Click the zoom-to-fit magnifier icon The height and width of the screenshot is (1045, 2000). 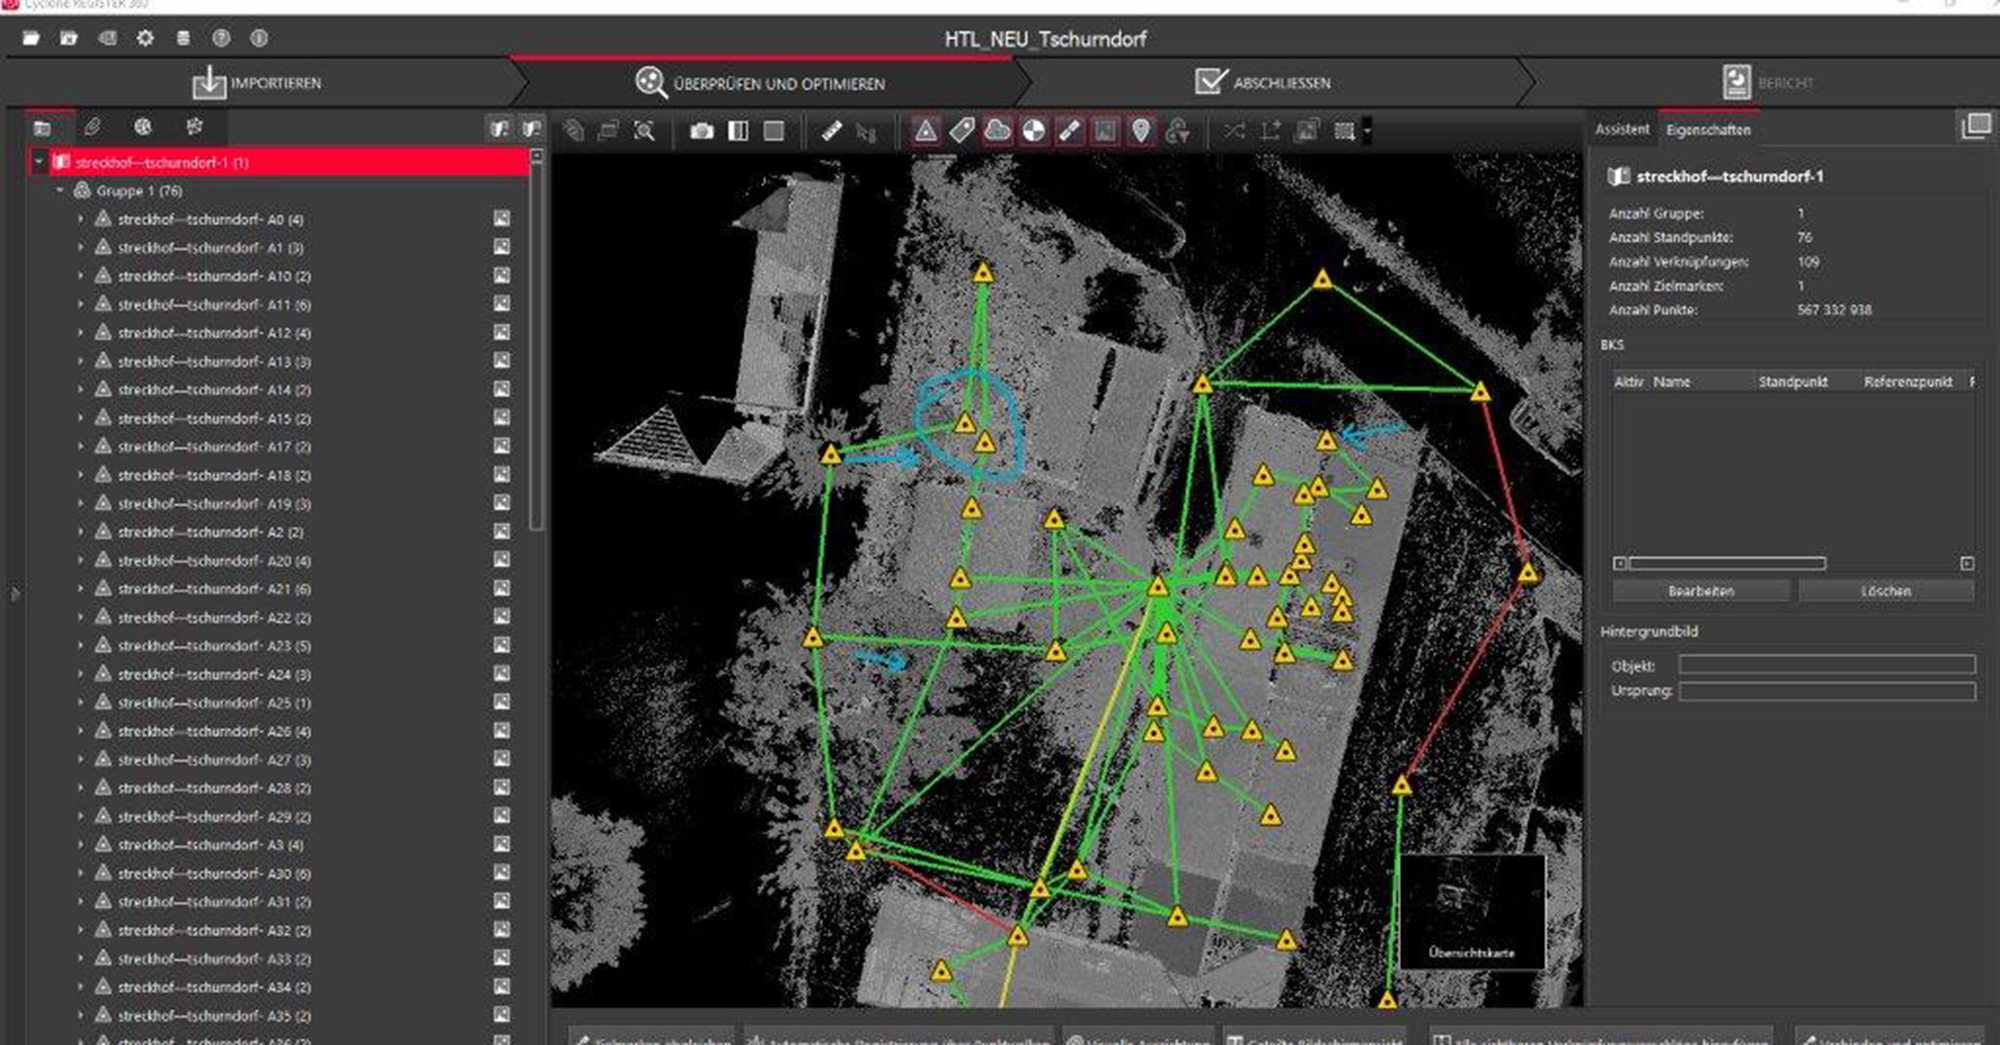644,131
